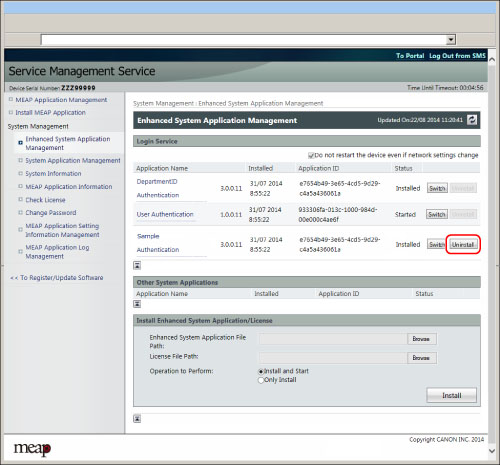
Task: Click the back-to-top icon under Other System Applications
Action: tap(137, 304)
